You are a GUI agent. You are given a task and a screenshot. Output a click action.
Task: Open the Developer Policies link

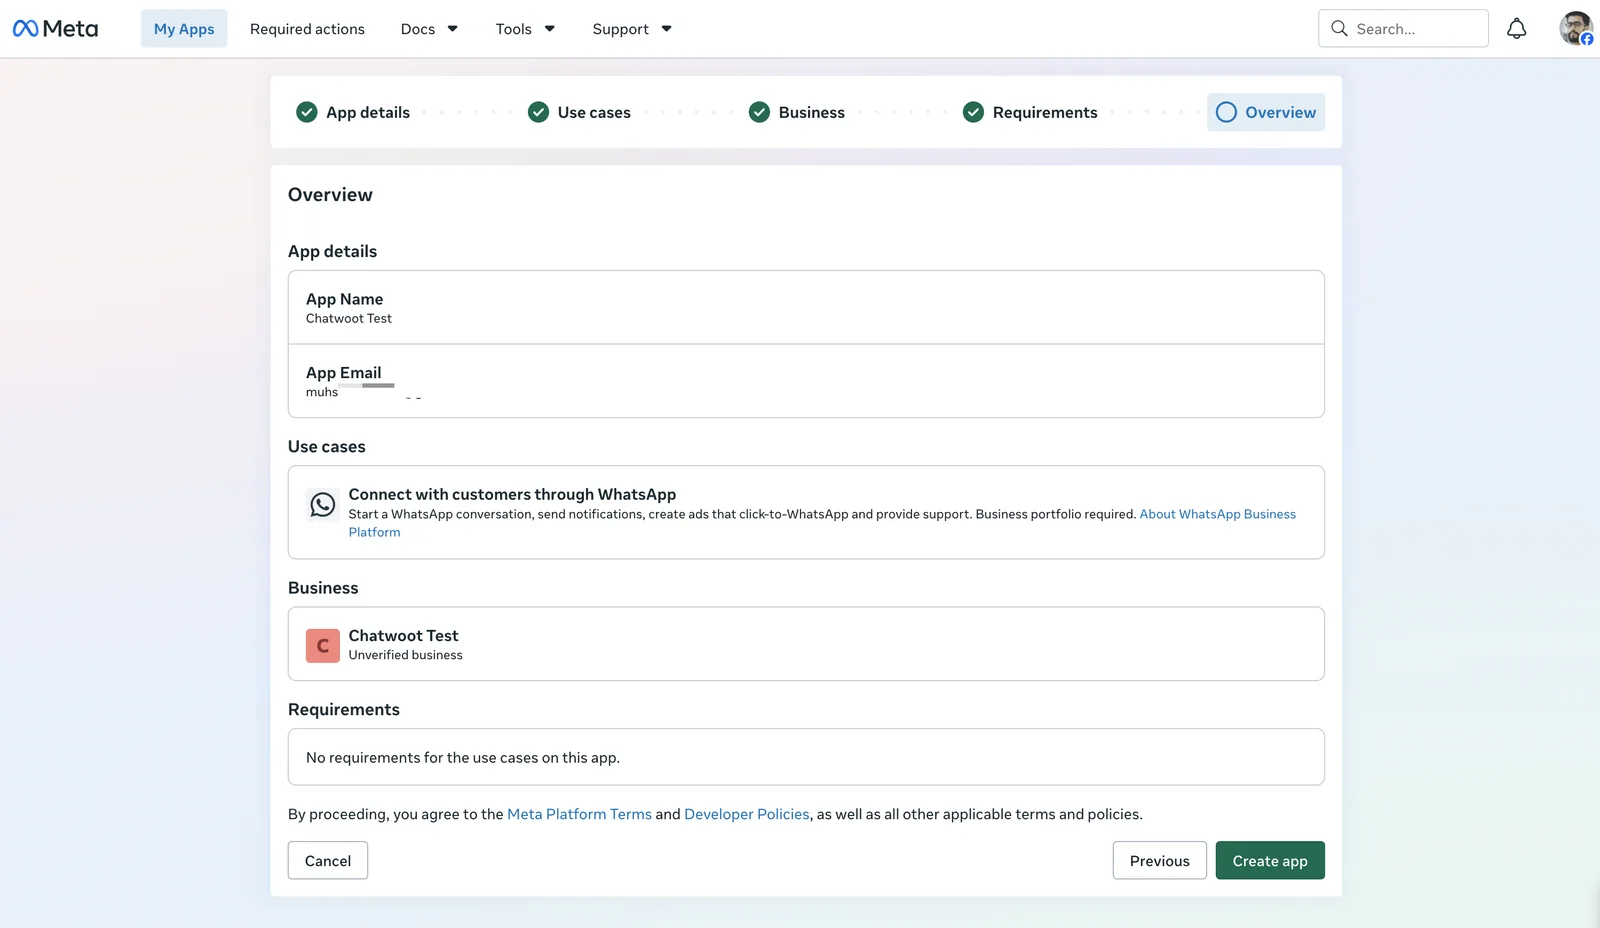[x=747, y=814]
